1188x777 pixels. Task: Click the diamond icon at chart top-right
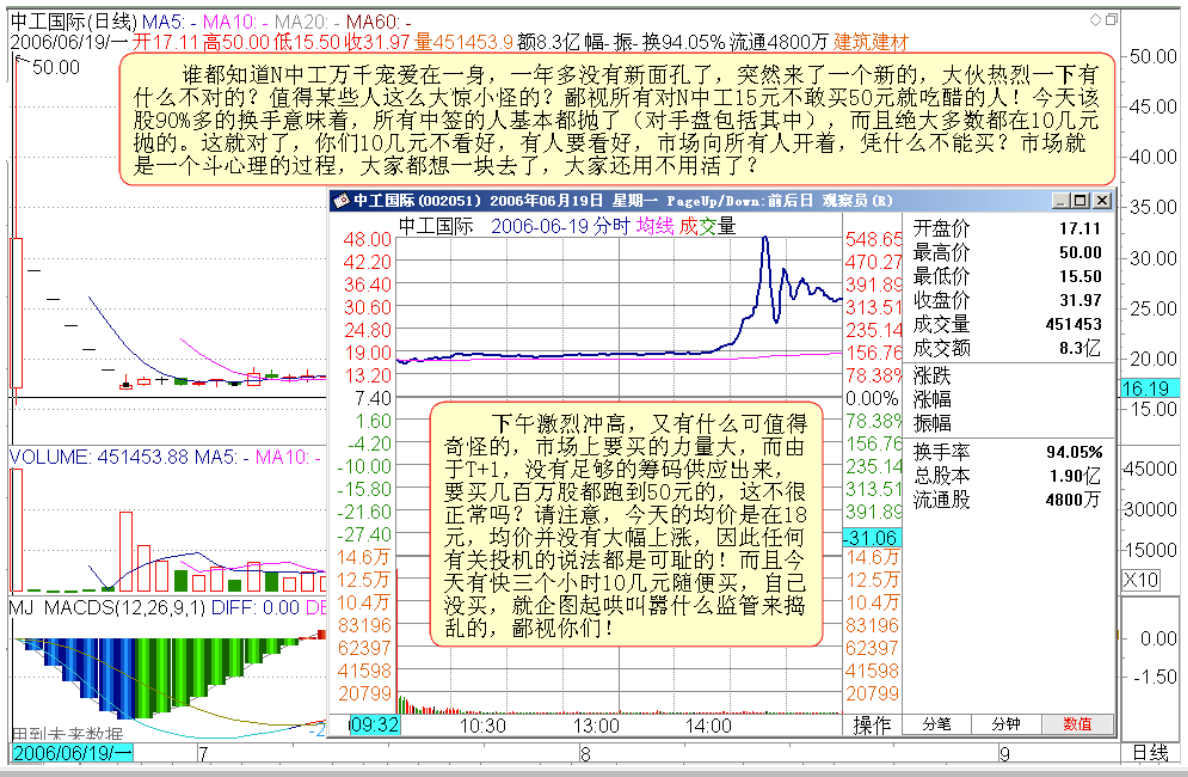(1095, 20)
